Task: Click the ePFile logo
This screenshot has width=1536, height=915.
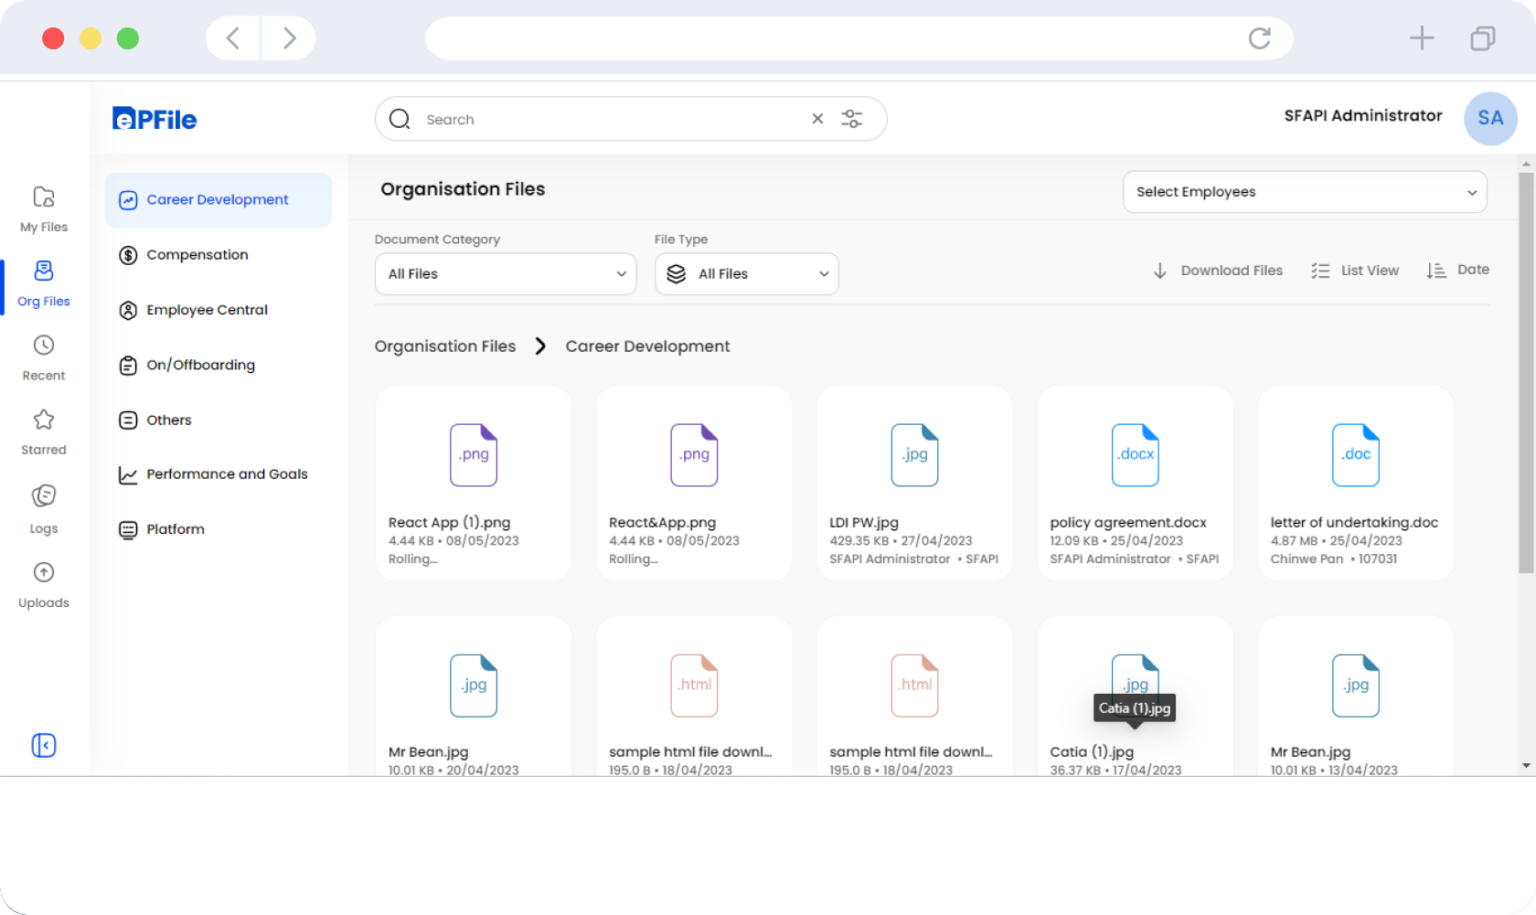Action: pyautogui.click(x=154, y=118)
